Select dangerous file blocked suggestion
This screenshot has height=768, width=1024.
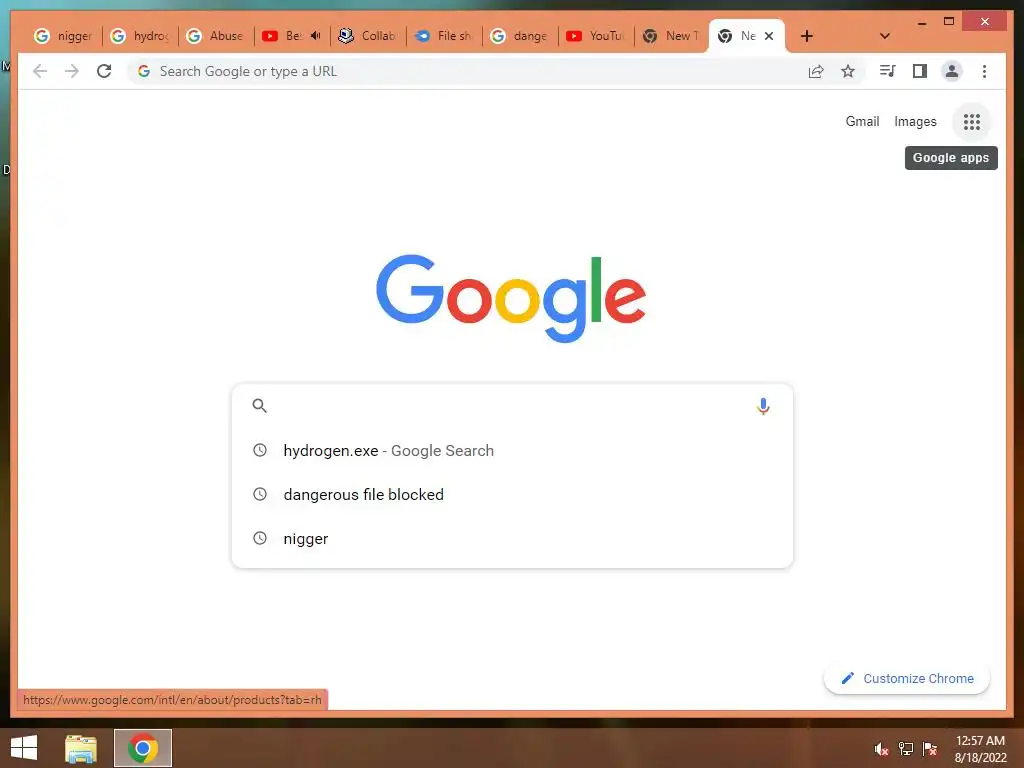pyautogui.click(x=512, y=494)
